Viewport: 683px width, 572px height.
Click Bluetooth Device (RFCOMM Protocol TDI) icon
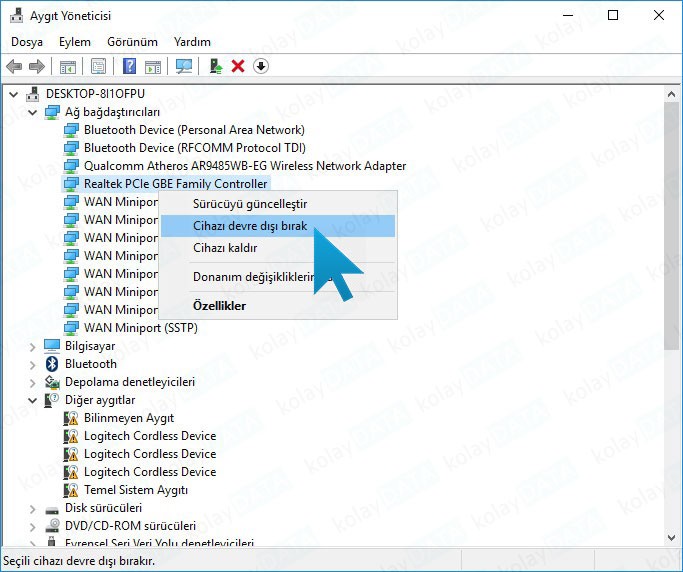[x=71, y=148]
